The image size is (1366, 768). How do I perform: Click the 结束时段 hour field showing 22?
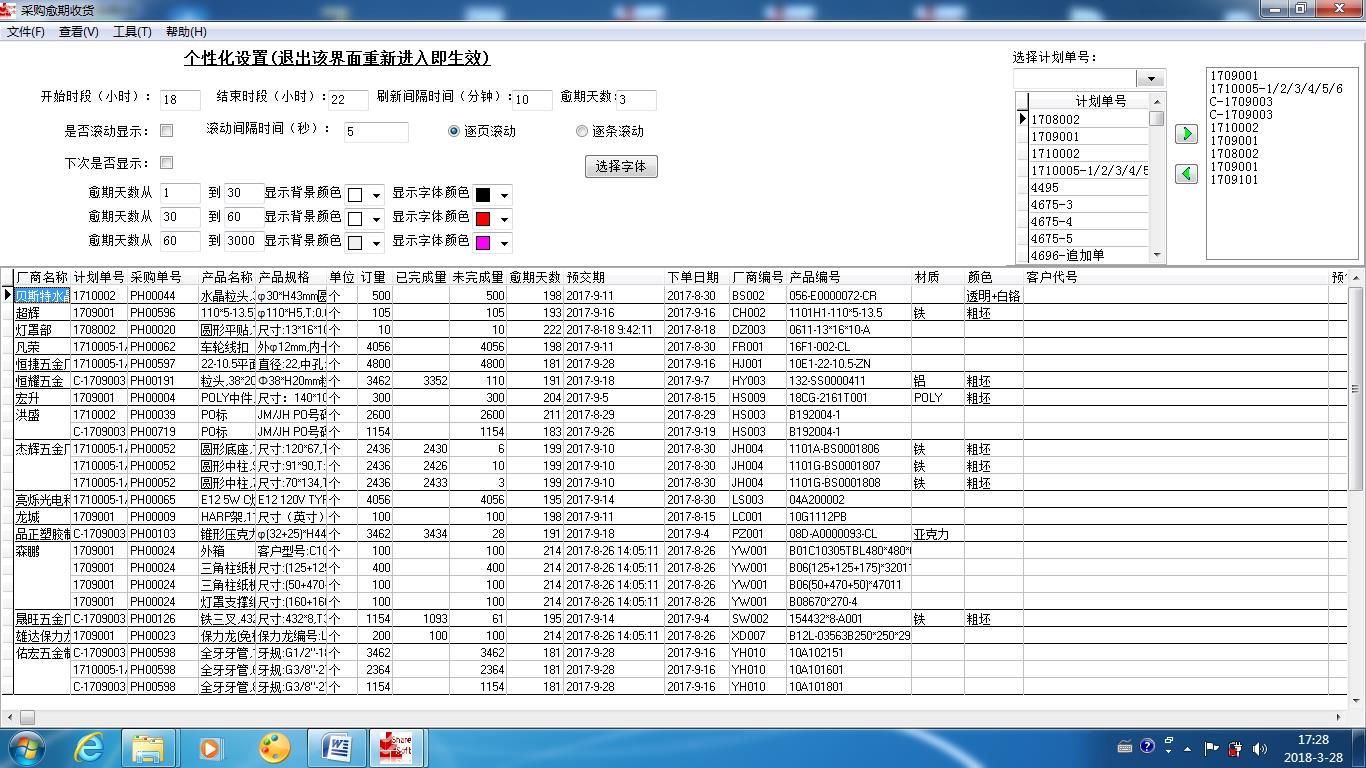tap(349, 99)
